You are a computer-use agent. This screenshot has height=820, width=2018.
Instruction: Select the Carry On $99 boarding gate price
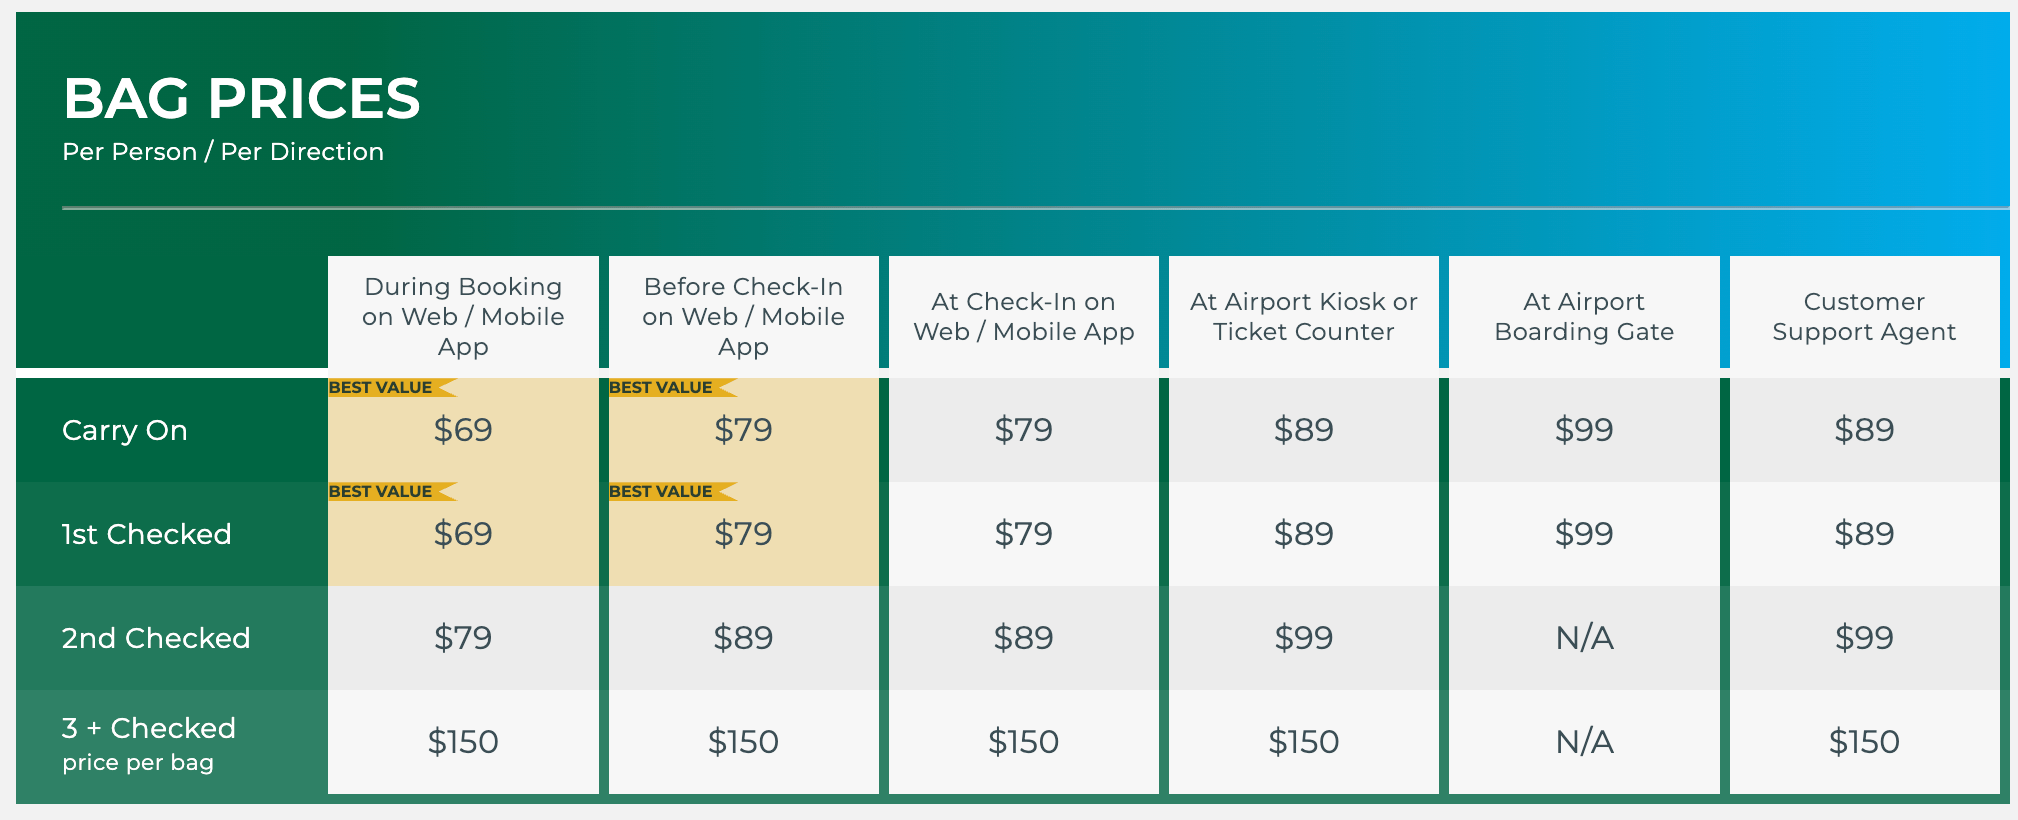(1584, 430)
